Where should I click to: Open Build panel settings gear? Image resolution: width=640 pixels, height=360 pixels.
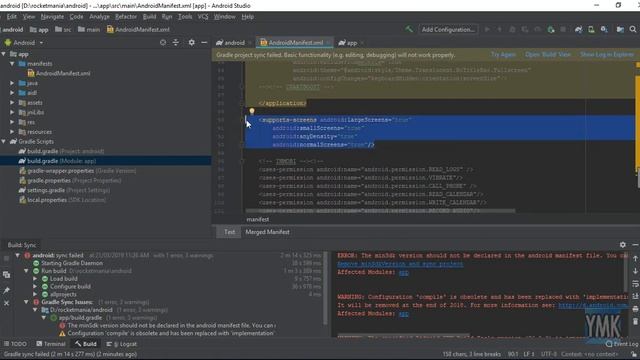(622, 244)
